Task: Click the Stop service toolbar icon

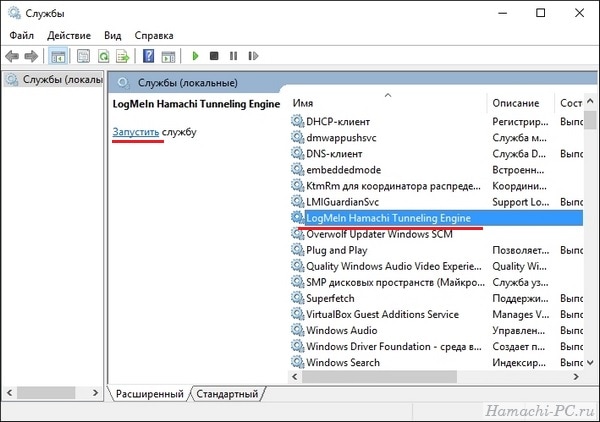Action: point(214,56)
